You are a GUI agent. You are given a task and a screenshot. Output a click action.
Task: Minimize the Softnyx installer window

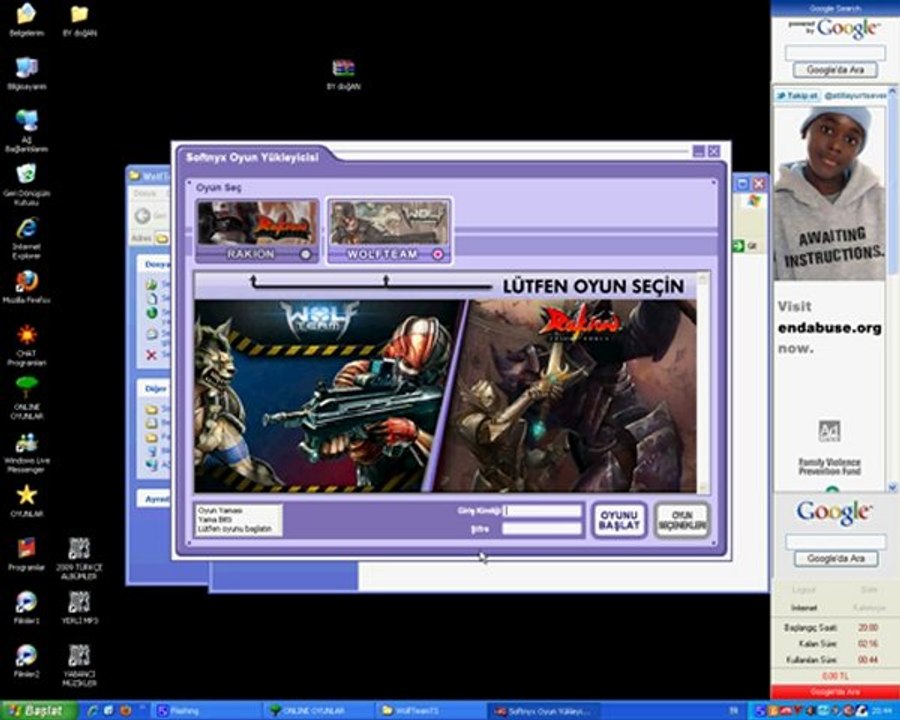pyautogui.click(x=699, y=151)
